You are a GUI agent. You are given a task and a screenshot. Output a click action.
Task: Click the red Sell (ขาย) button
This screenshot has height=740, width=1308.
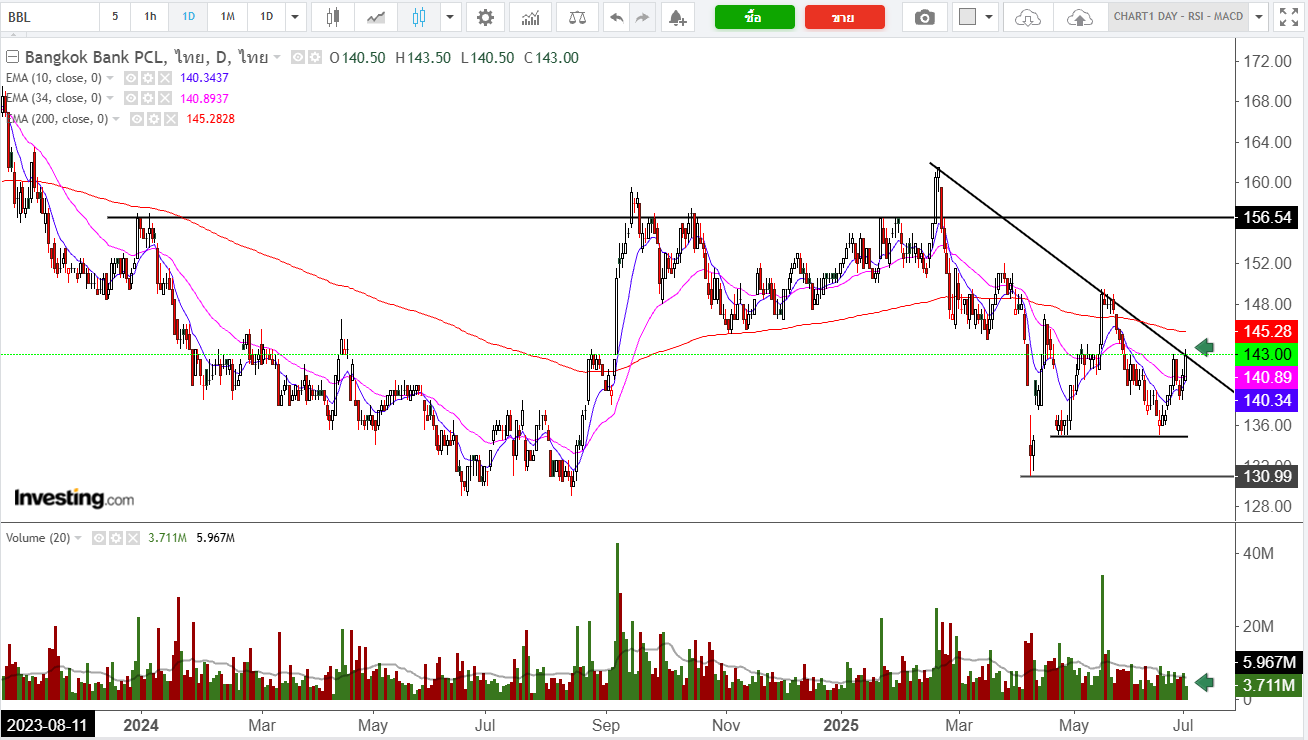(845, 17)
